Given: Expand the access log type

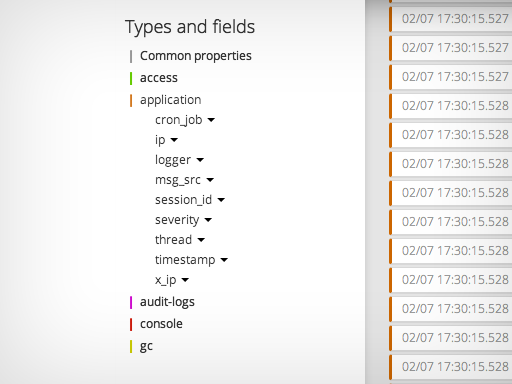Looking at the screenshot, I should (x=159, y=78).
